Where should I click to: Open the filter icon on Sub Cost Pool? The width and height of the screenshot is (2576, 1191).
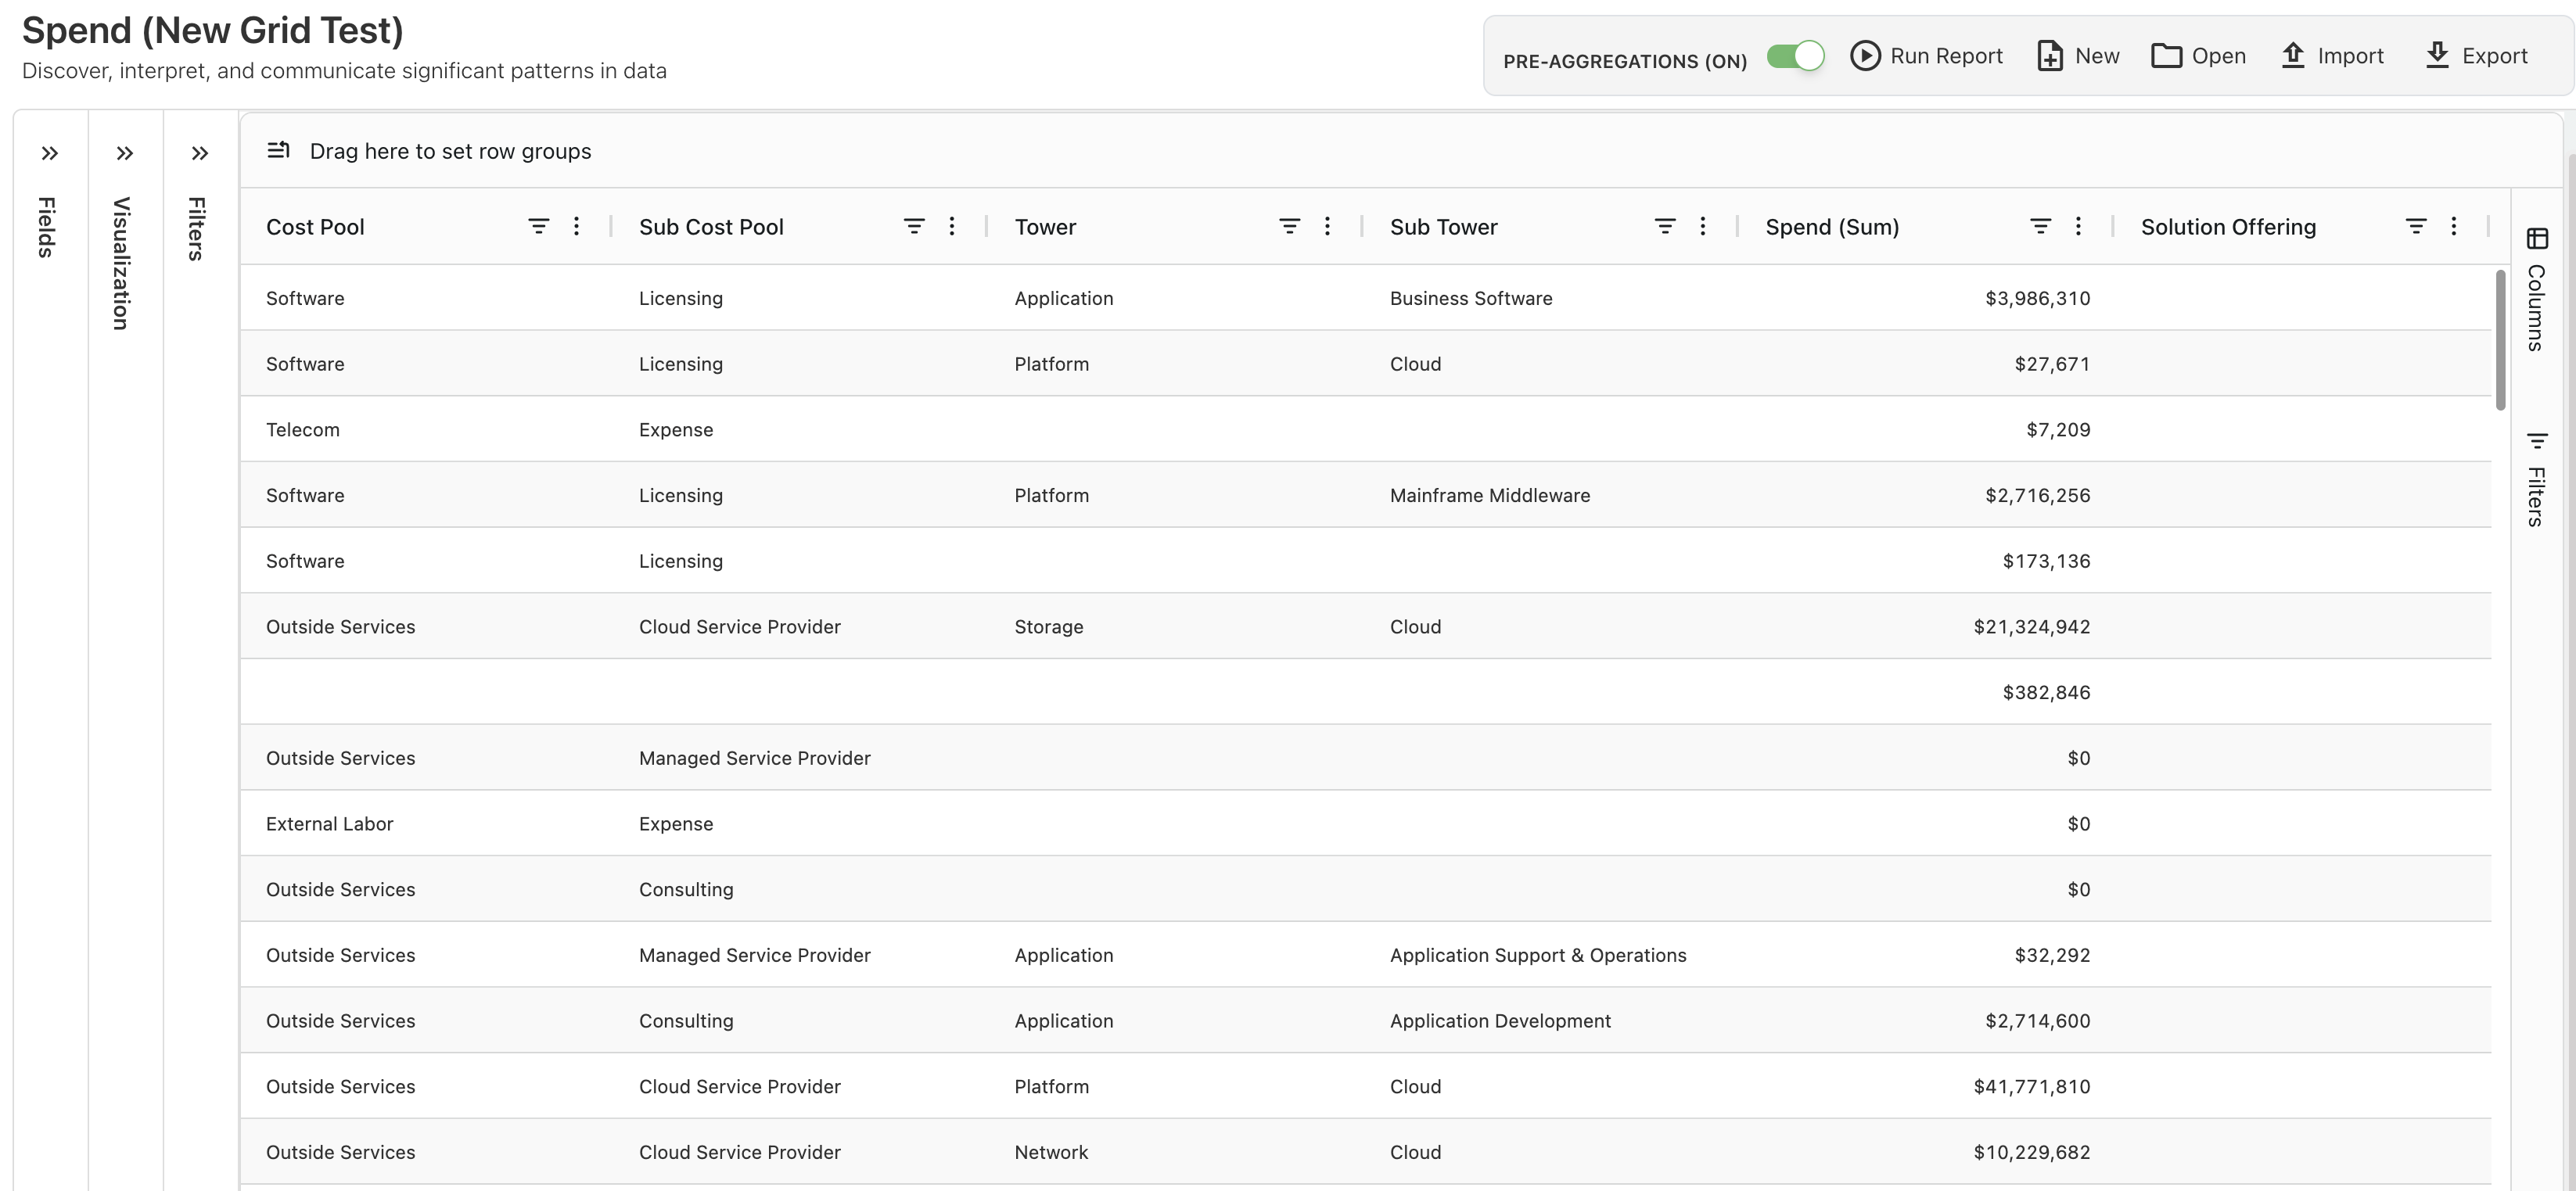click(913, 226)
